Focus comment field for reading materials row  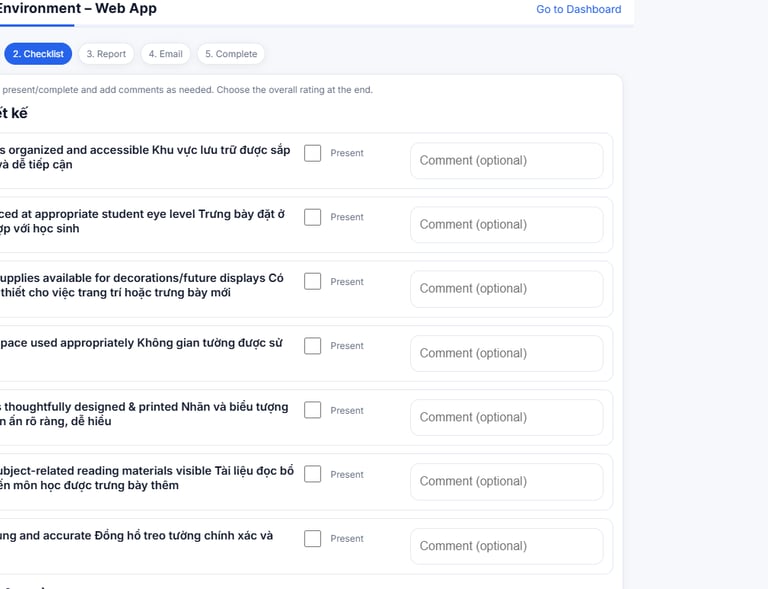pyautogui.click(x=506, y=482)
